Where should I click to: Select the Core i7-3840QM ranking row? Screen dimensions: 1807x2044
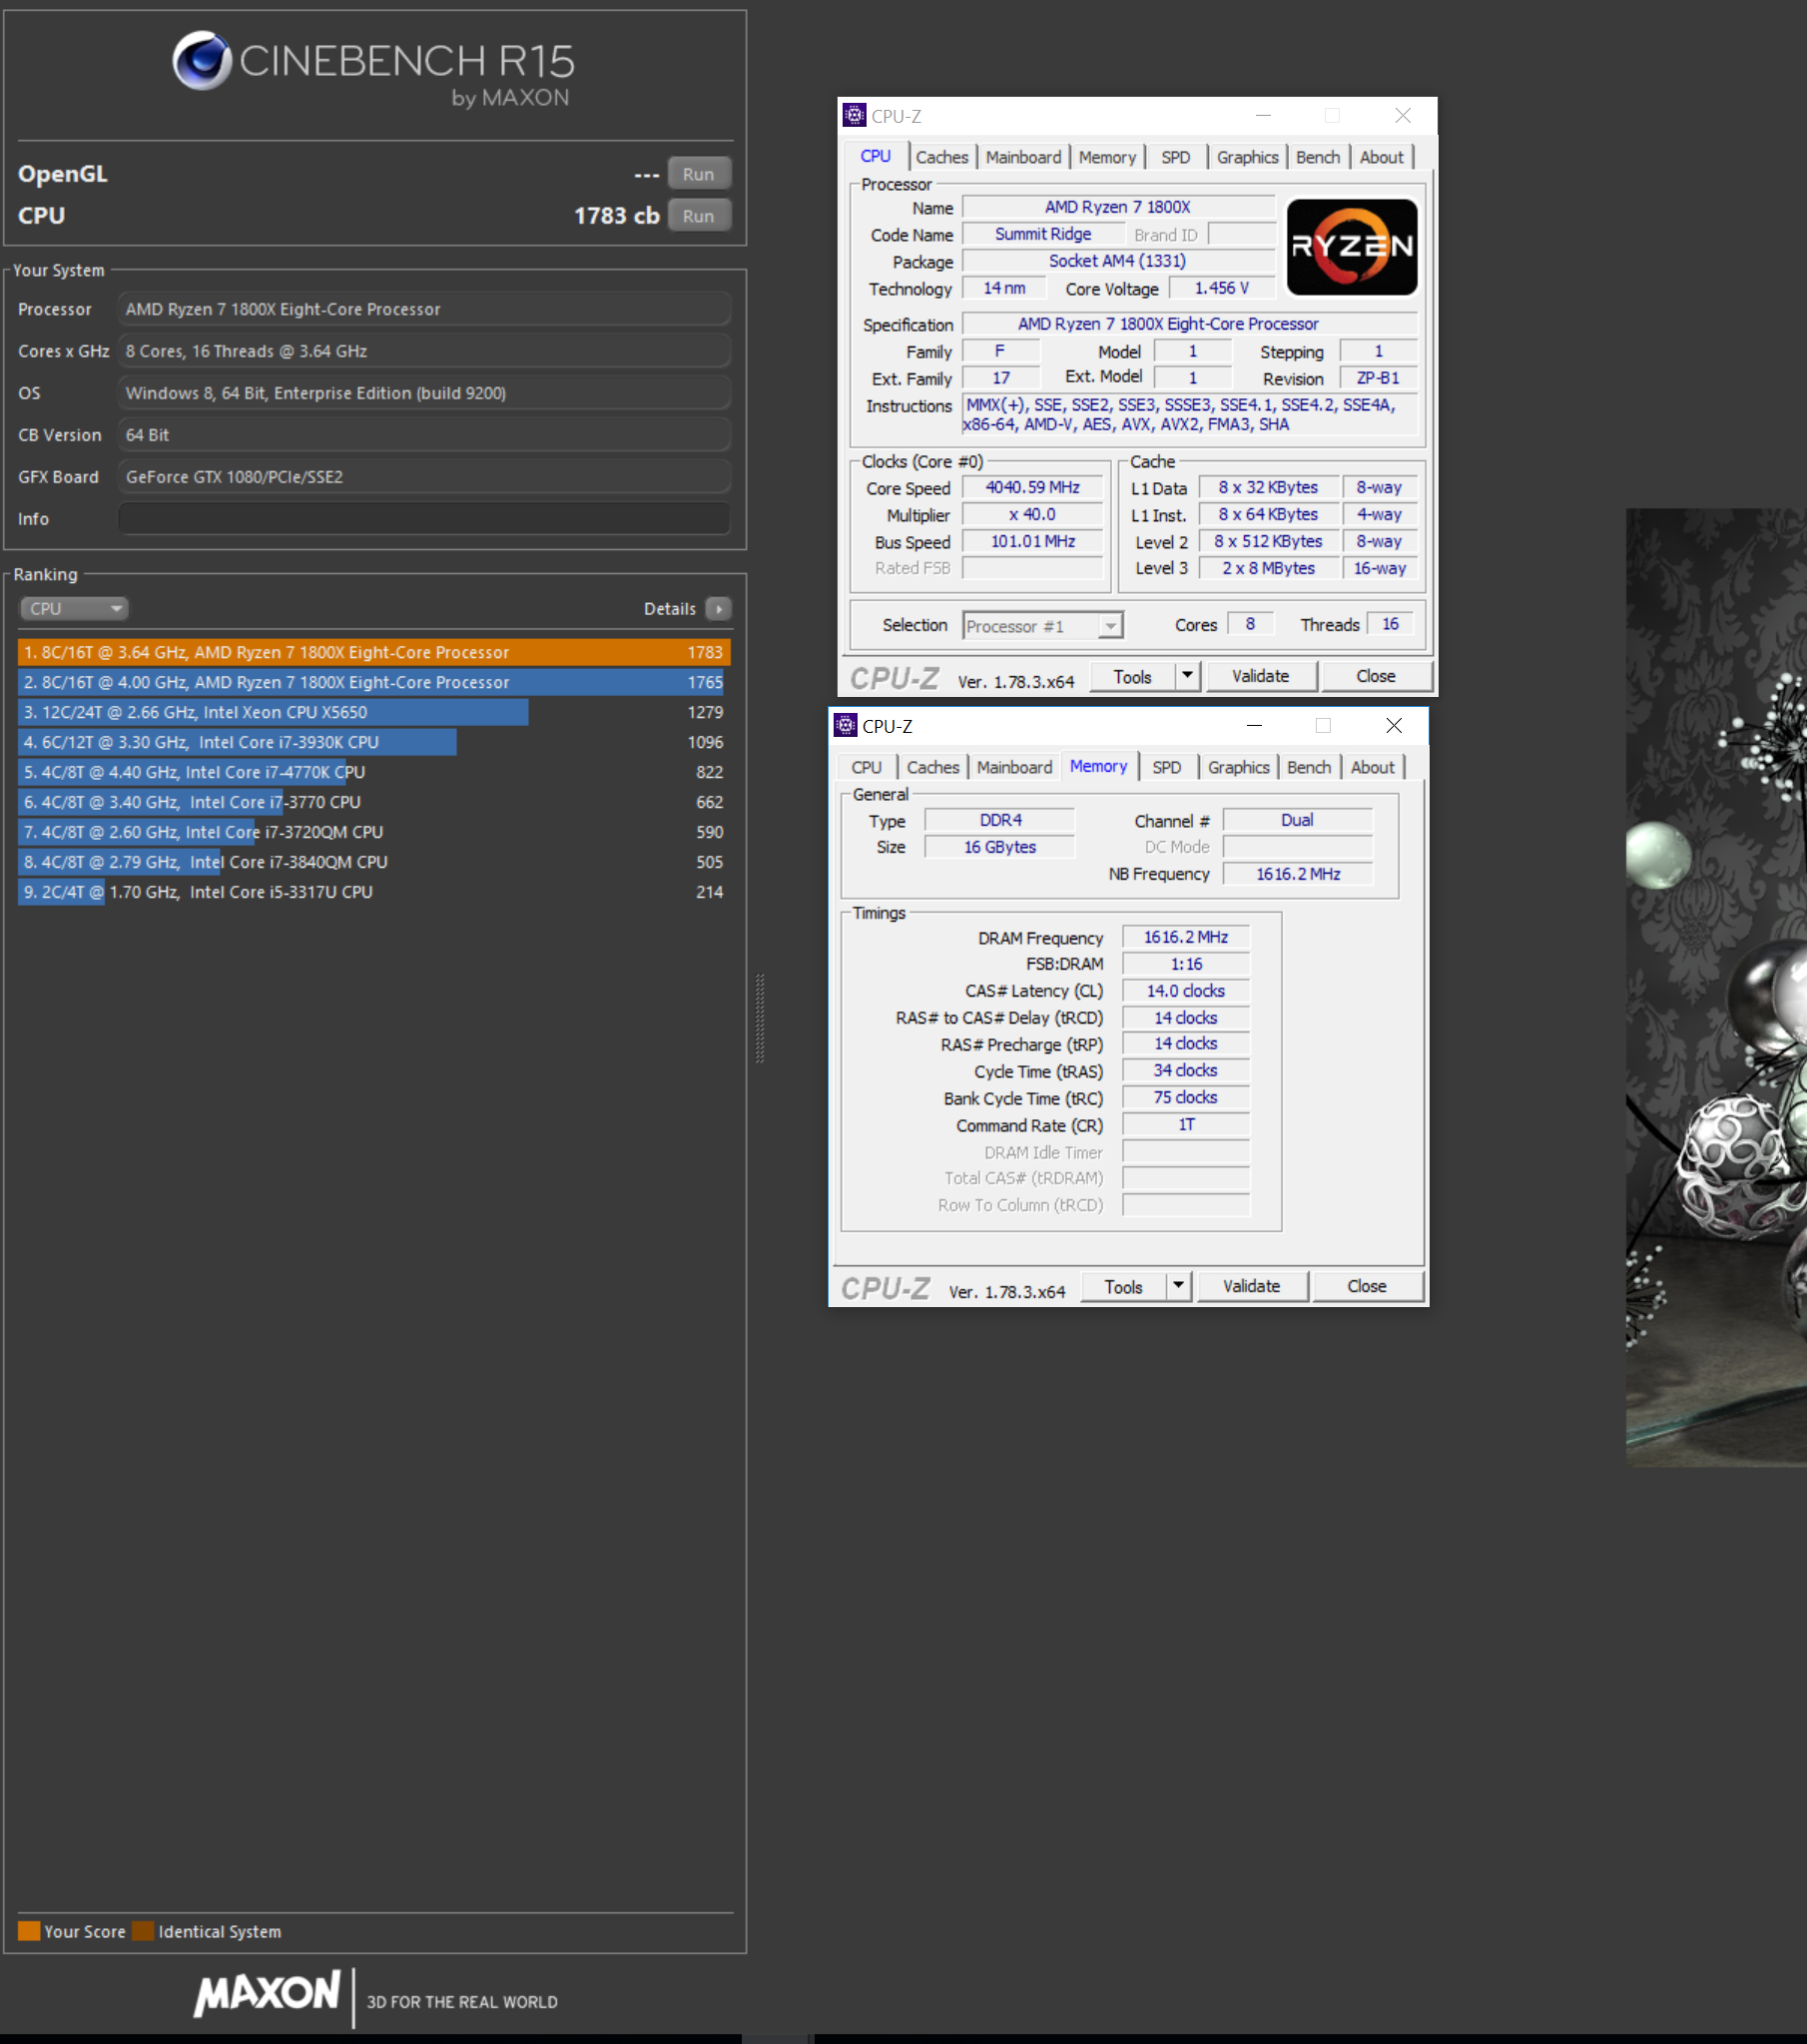pyautogui.click(x=374, y=862)
